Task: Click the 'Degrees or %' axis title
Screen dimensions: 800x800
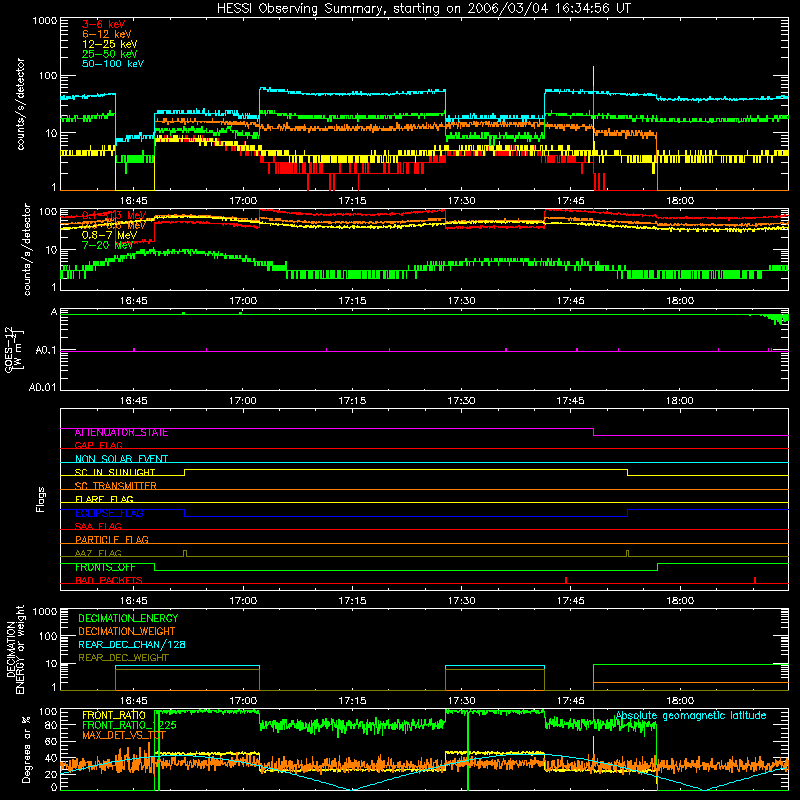Action: pyautogui.click(x=25, y=749)
